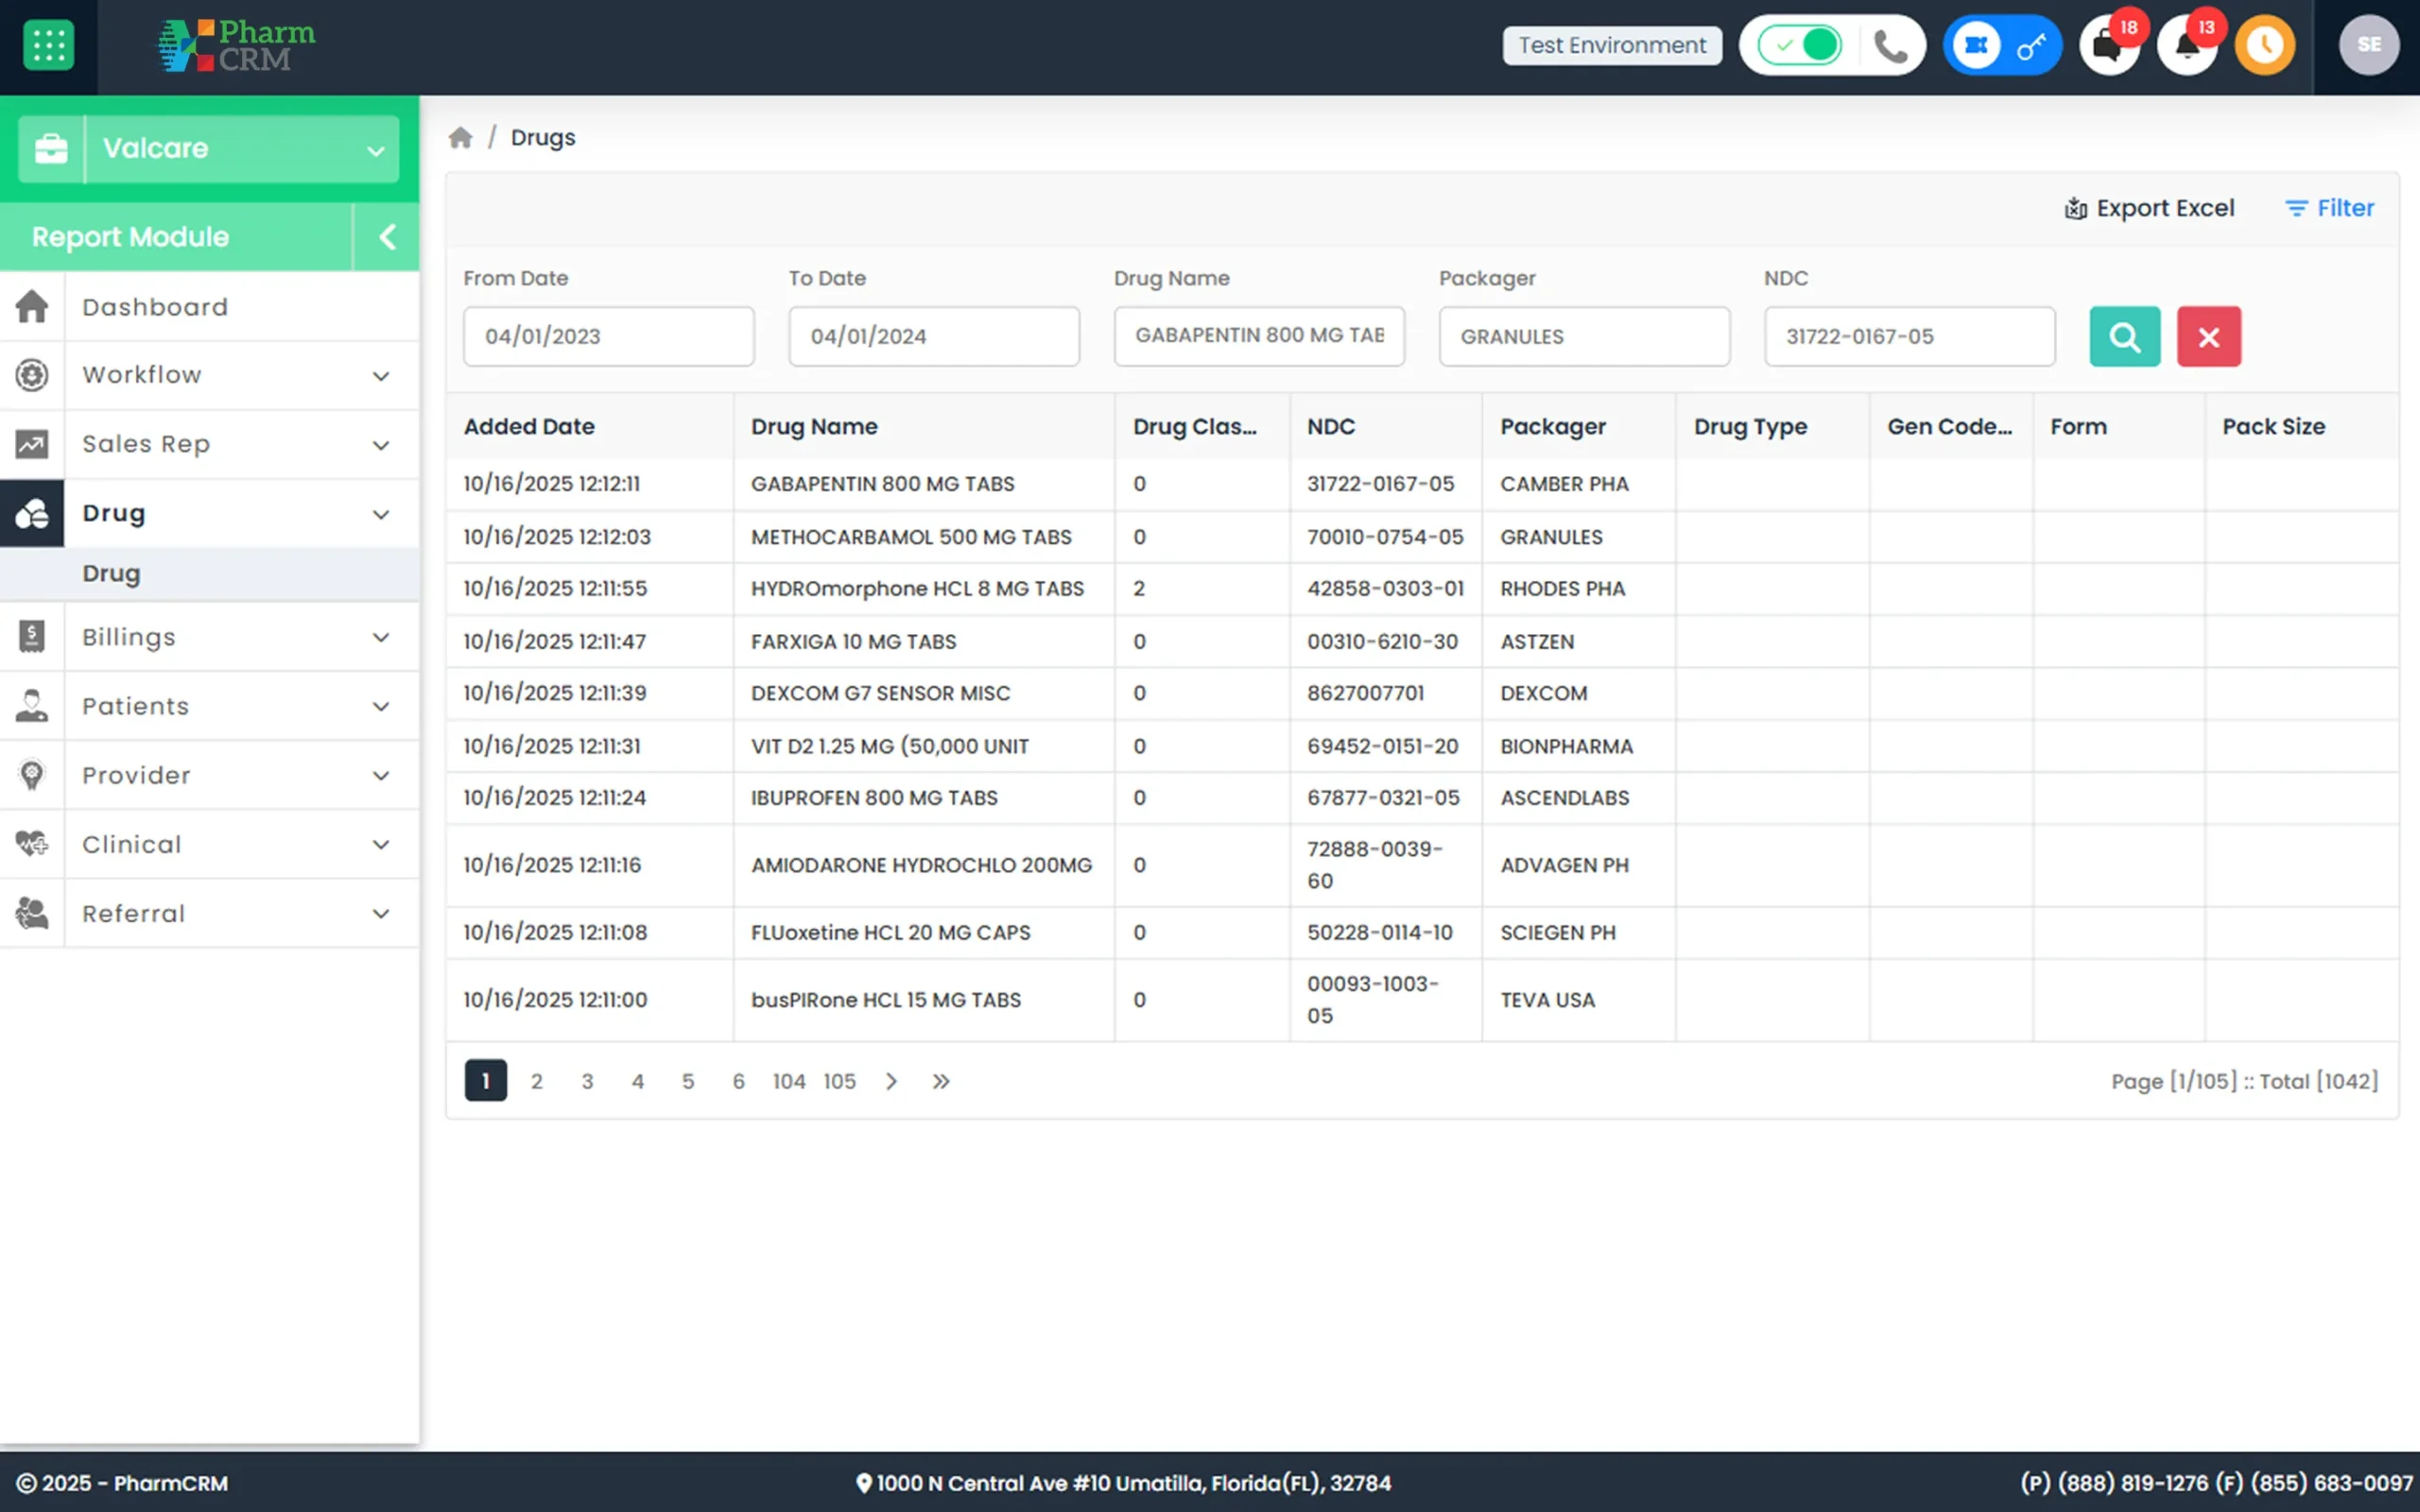This screenshot has height=1512, width=2420.
Task: Open the green app grid launcher icon
Action: (48, 46)
